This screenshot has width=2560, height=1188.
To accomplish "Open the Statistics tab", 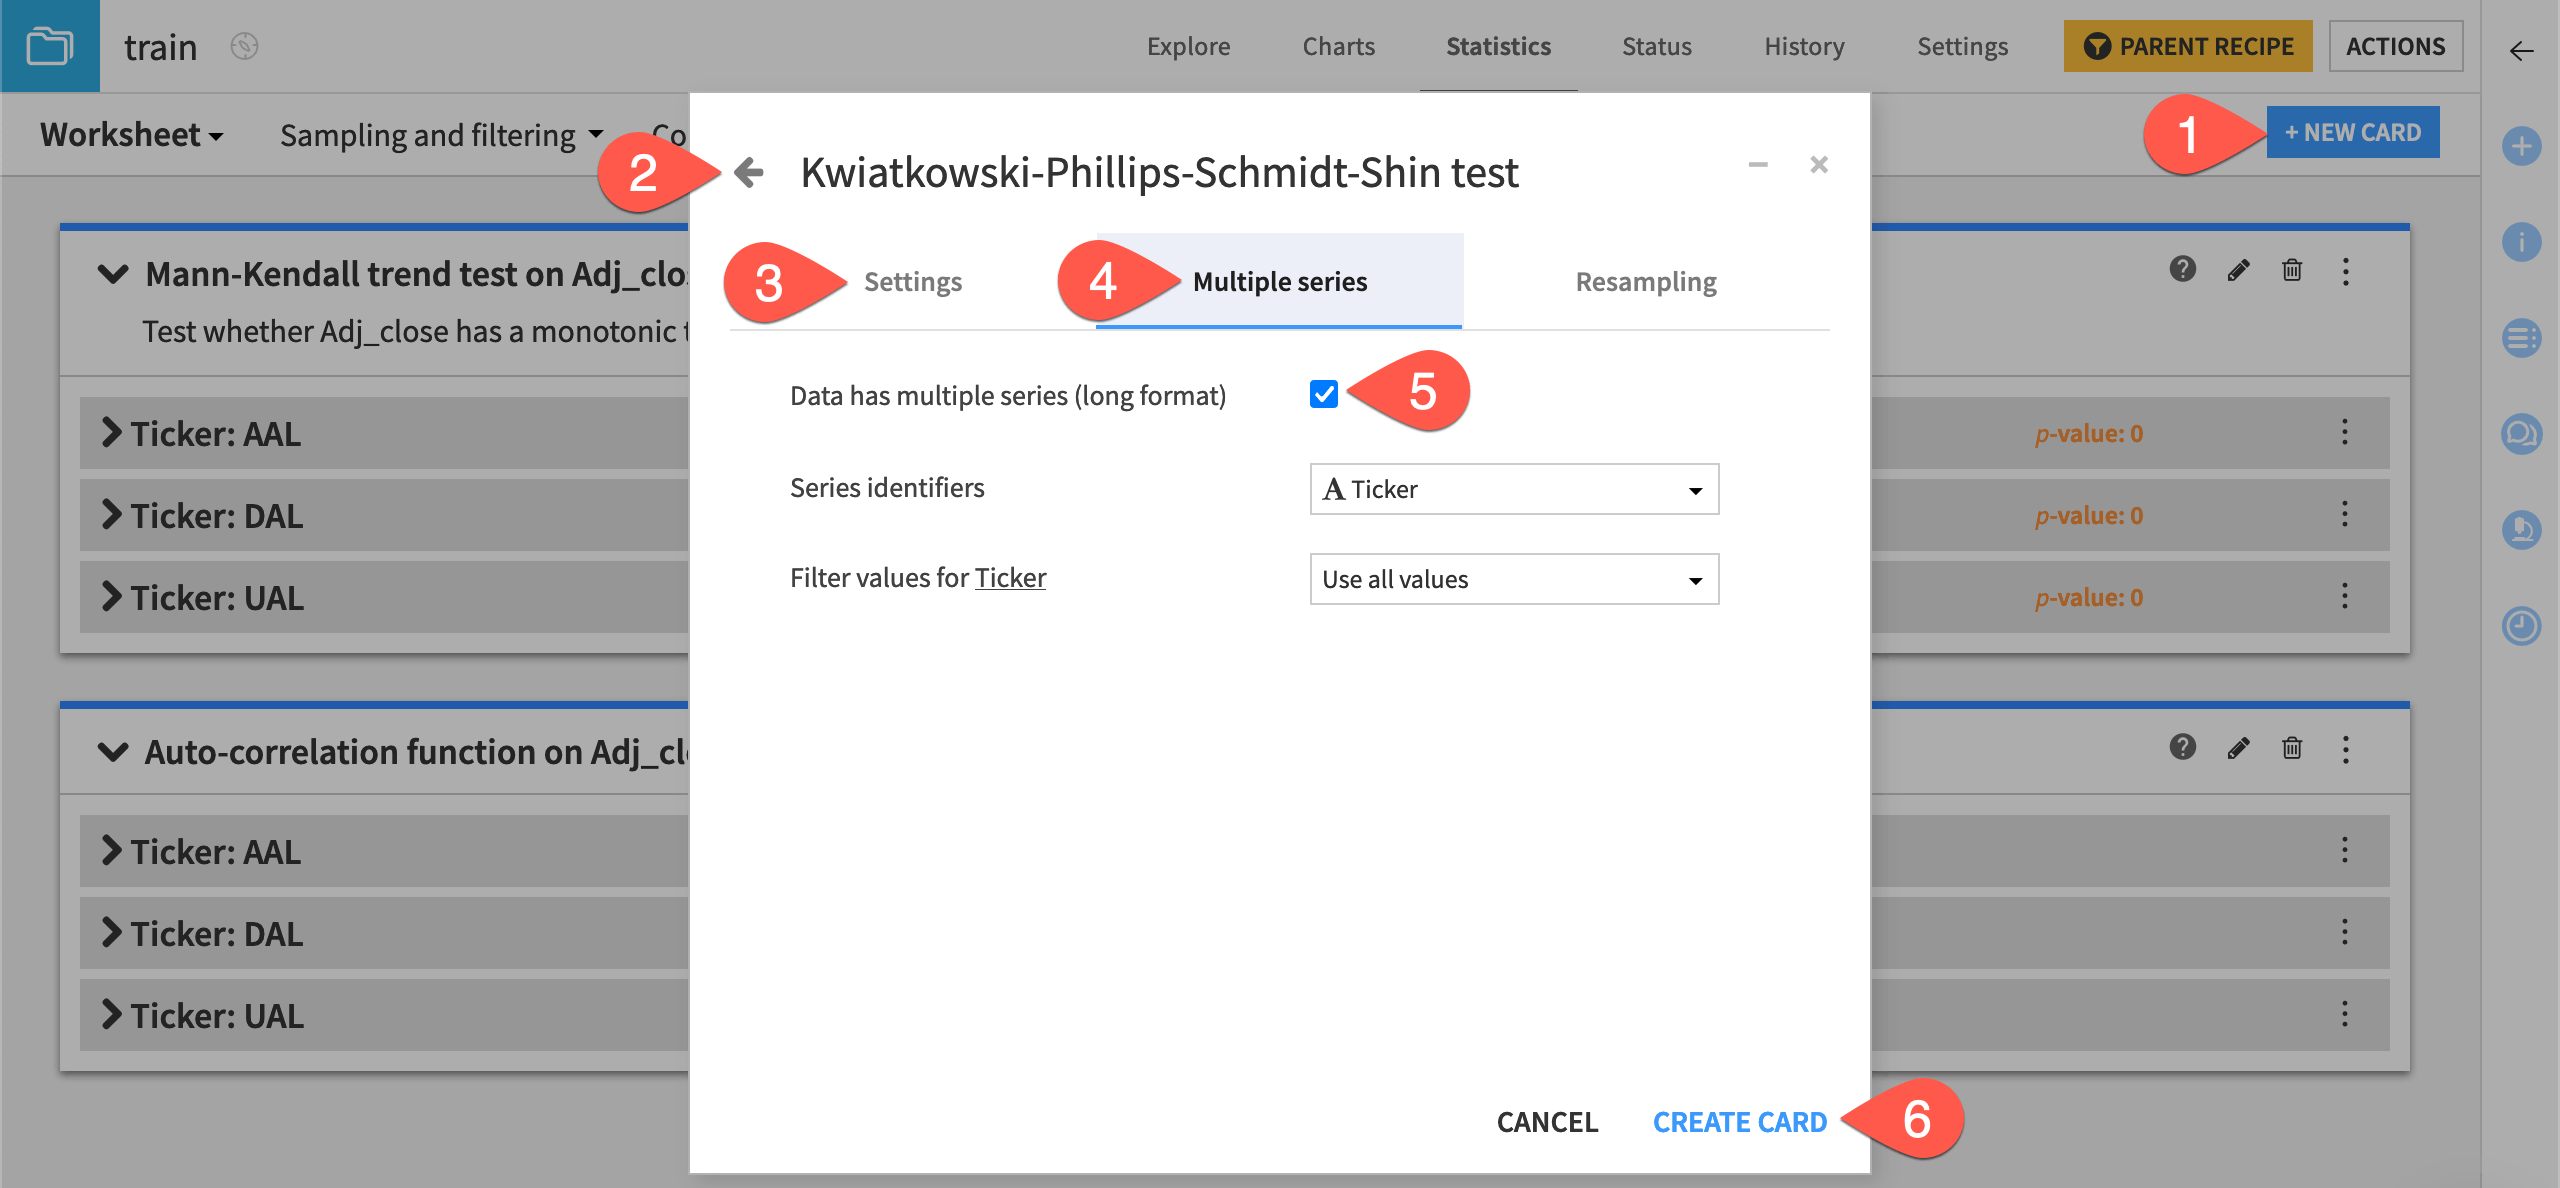I will (1498, 46).
